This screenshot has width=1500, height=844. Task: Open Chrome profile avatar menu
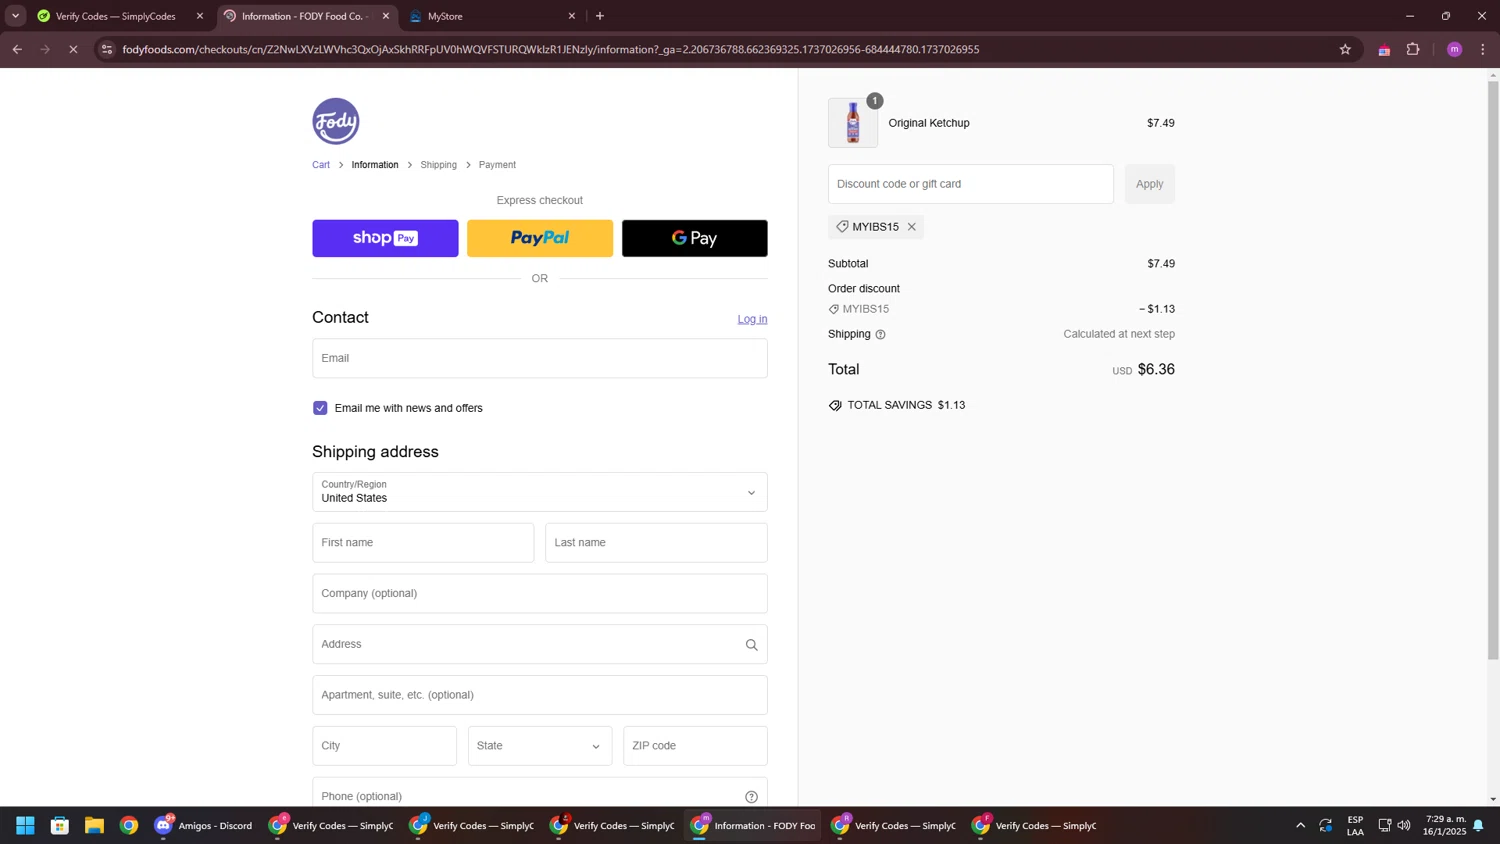[1454, 49]
